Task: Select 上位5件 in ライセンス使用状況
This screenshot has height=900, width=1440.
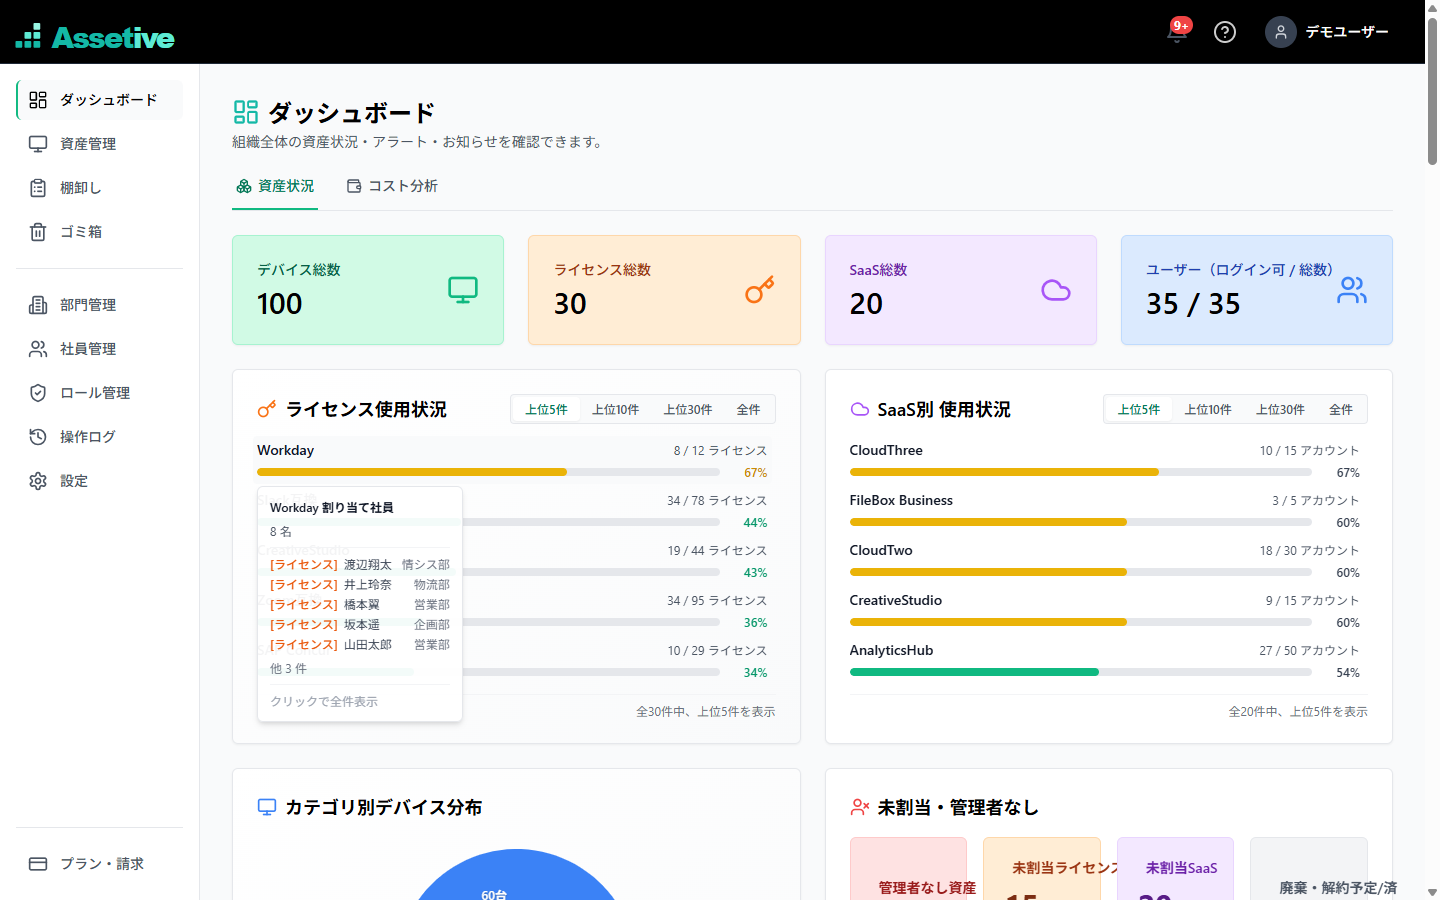Action: (x=547, y=410)
